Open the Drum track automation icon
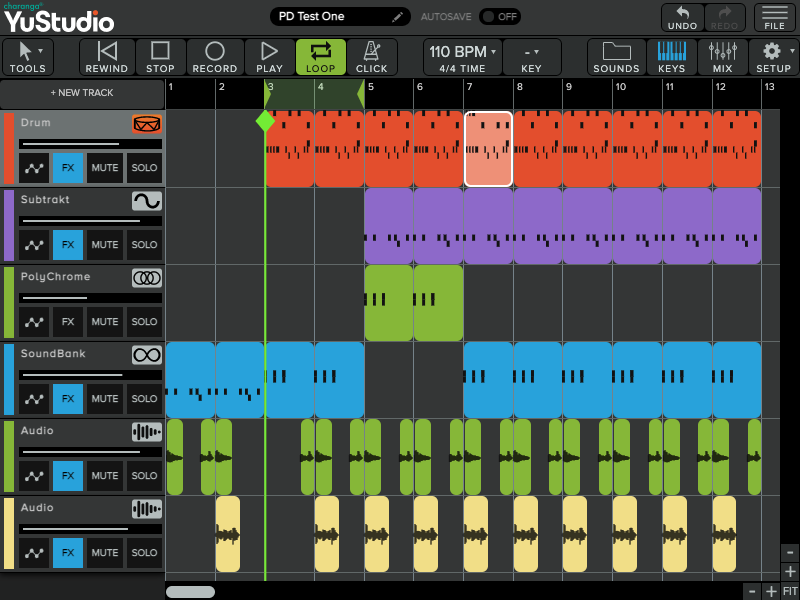Viewport: 800px width, 600px height. (x=33, y=167)
